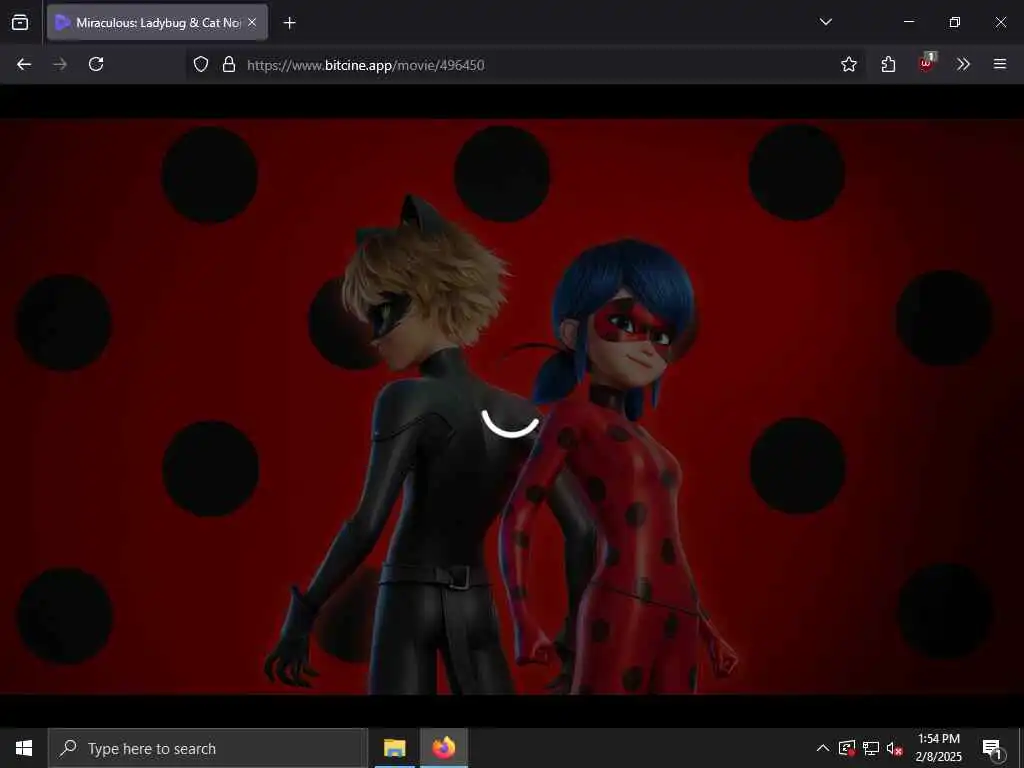Viewport: 1024px width, 768px height.
Task: Open the security warning tray icon
Action: [847, 748]
